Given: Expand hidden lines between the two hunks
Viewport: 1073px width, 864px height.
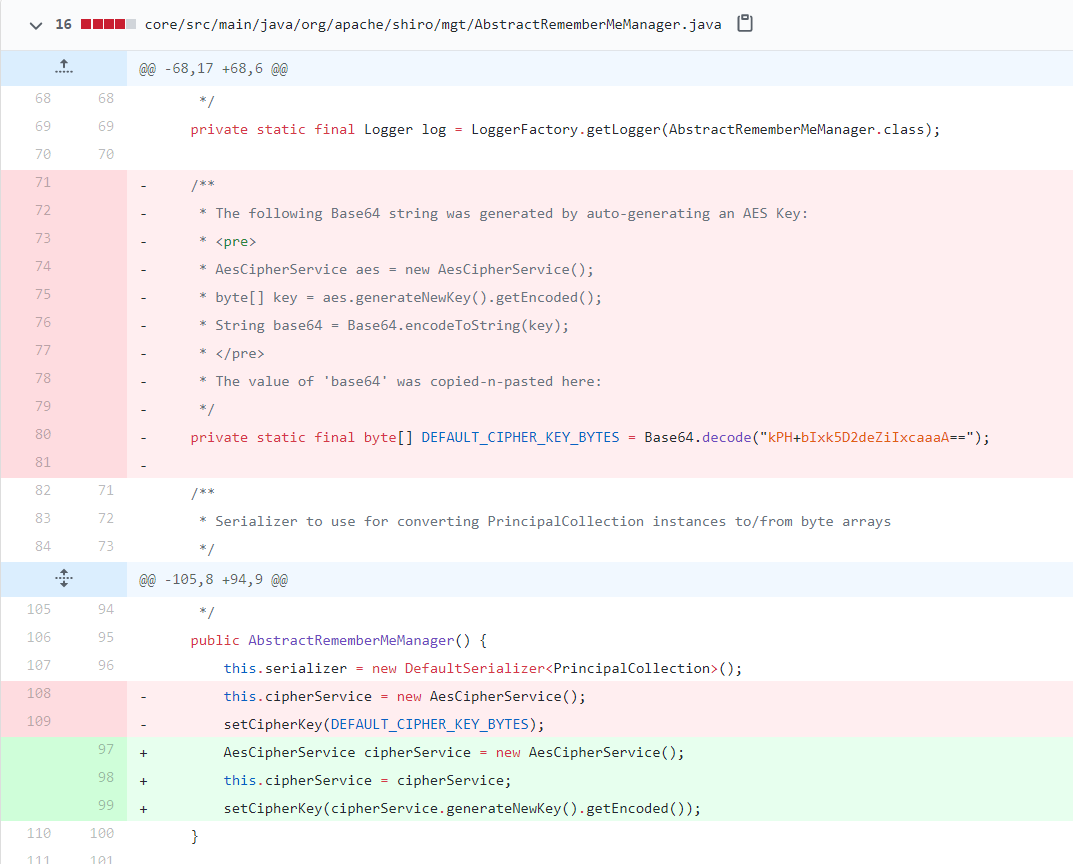Looking at the screenshot, I should [64, 579].
